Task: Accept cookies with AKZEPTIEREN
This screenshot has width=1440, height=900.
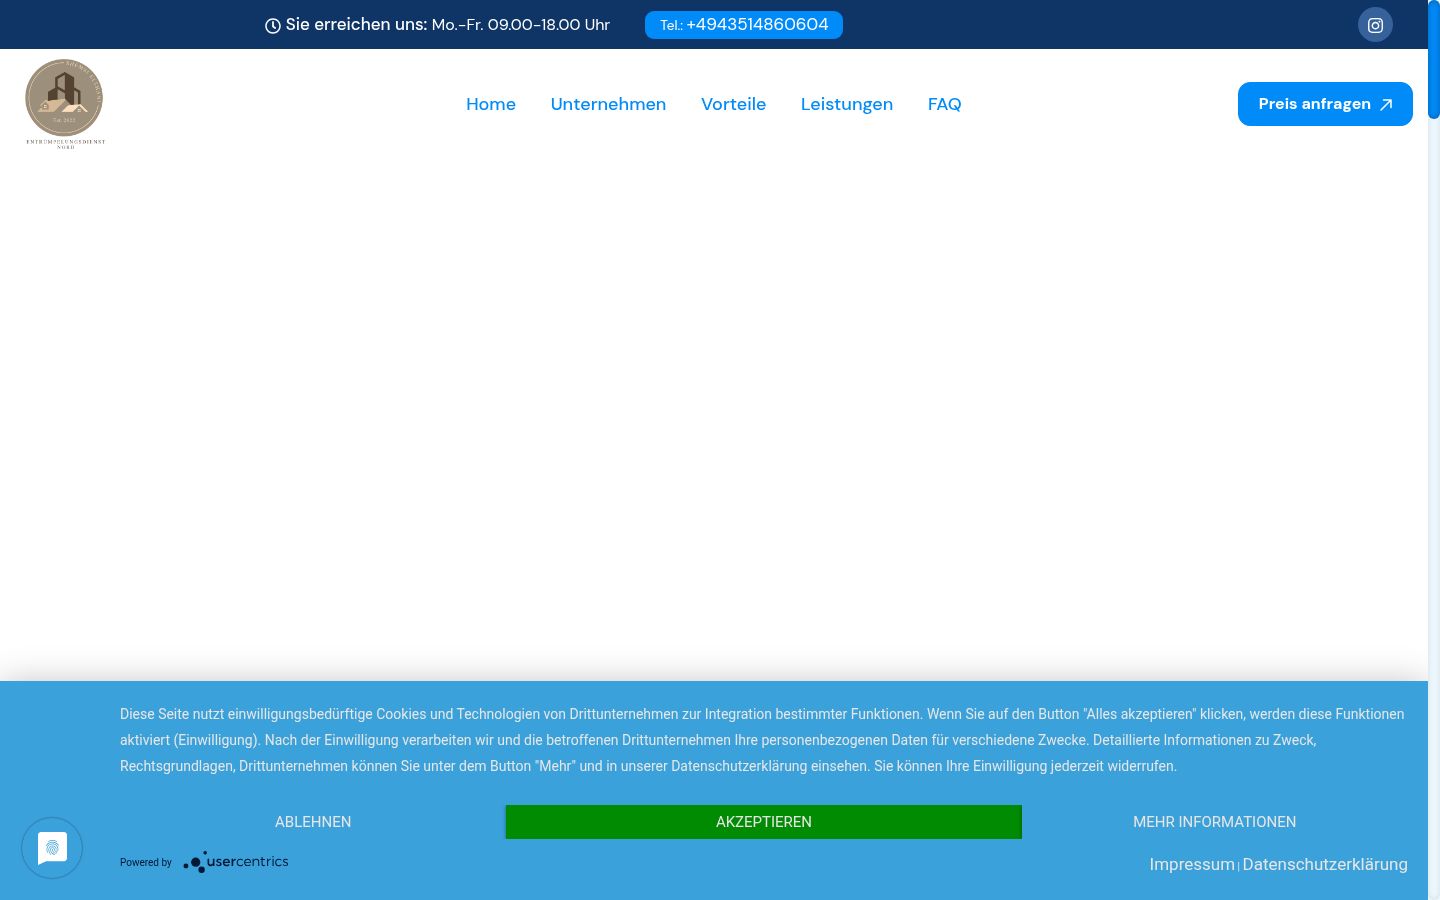Action: pyautogui.click(x=764, y=822)
